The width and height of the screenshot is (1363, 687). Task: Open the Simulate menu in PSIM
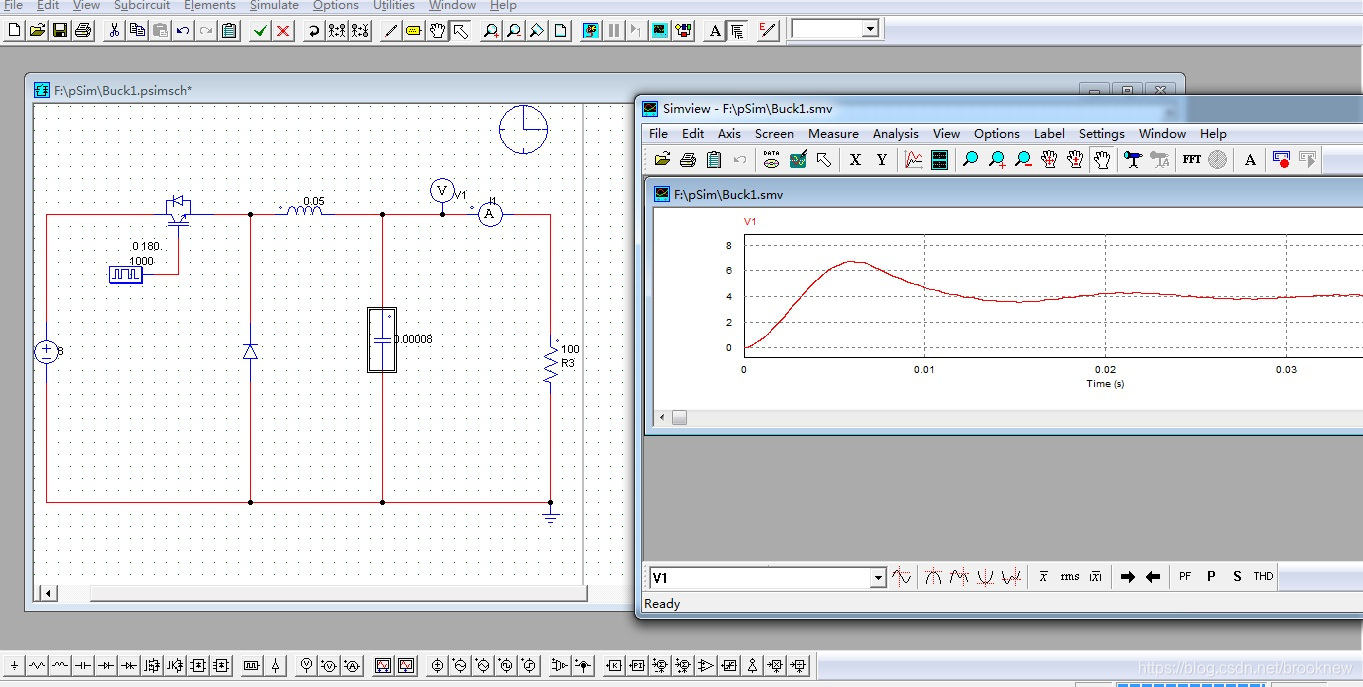pyautogui.click(x=274, y=5)
